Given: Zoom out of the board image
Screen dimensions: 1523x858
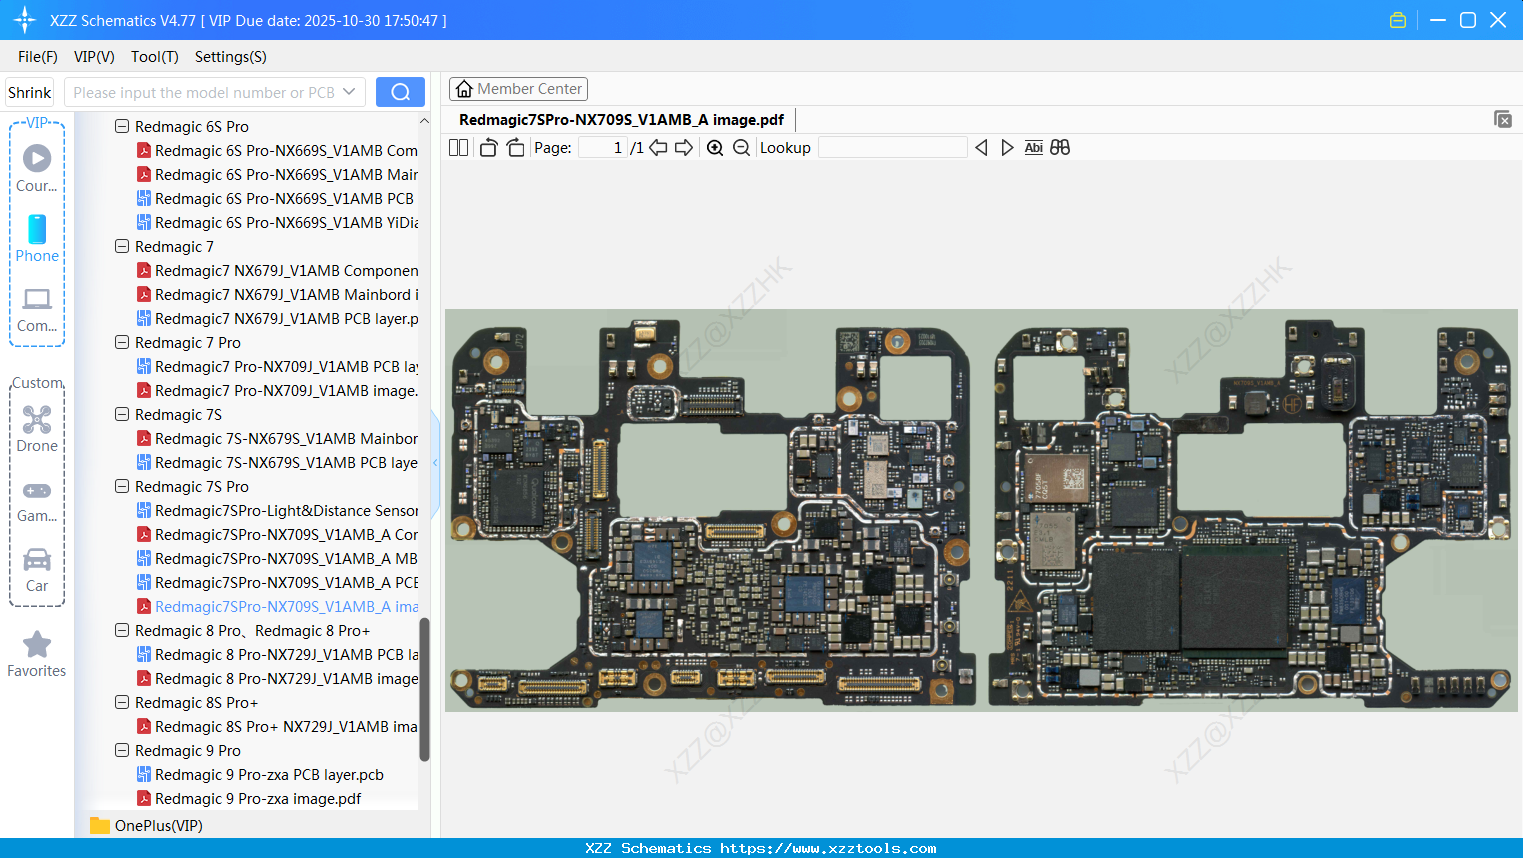Looking at the screenshot, I should coord(741,147).
